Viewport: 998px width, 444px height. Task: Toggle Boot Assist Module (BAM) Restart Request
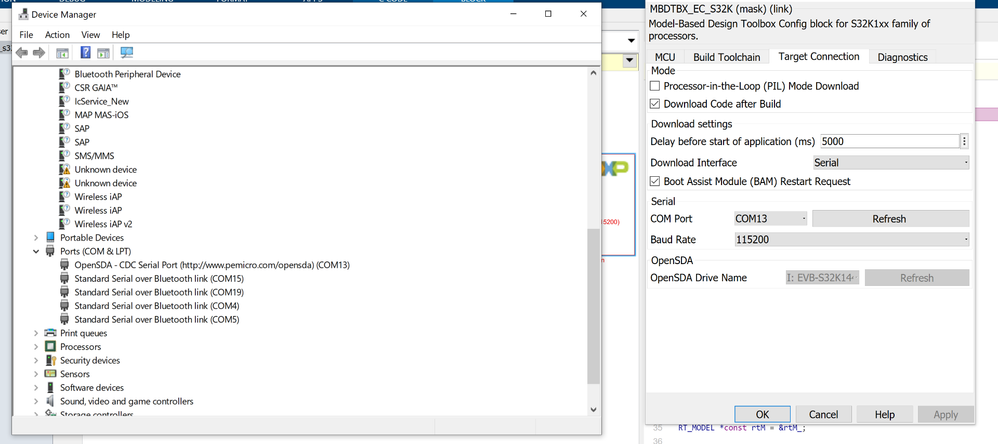pyautogui.click(x=655, y=181)
